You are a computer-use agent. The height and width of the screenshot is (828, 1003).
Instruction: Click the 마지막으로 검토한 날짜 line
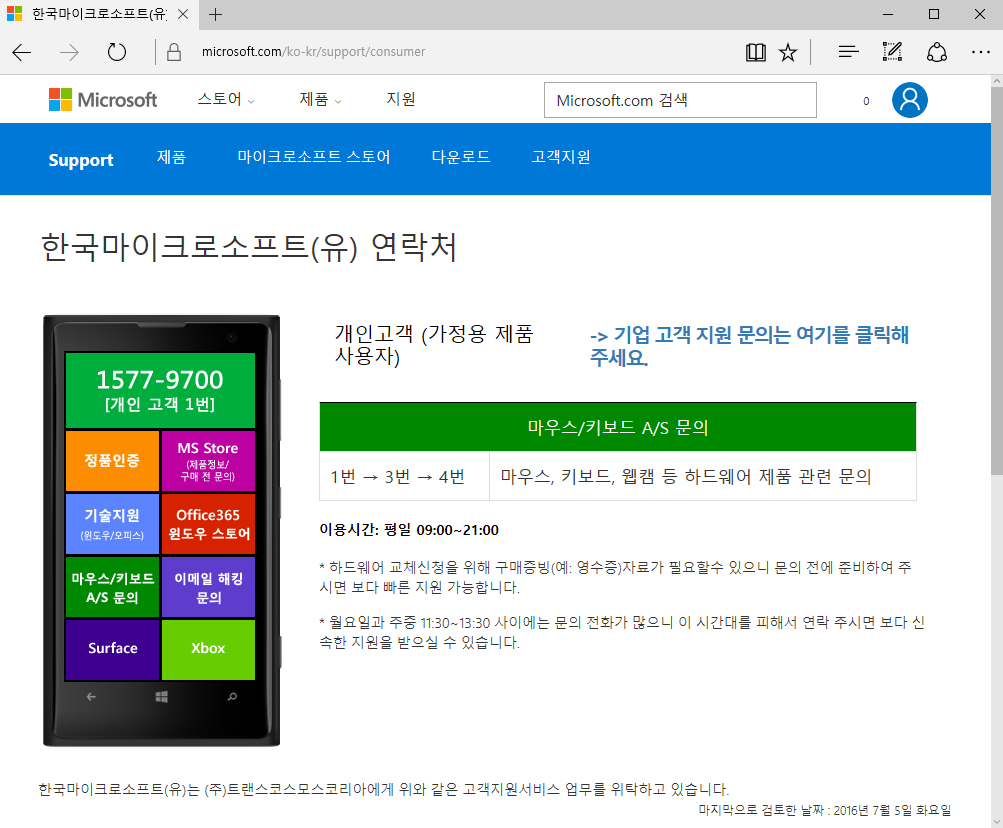click(825, 810)
